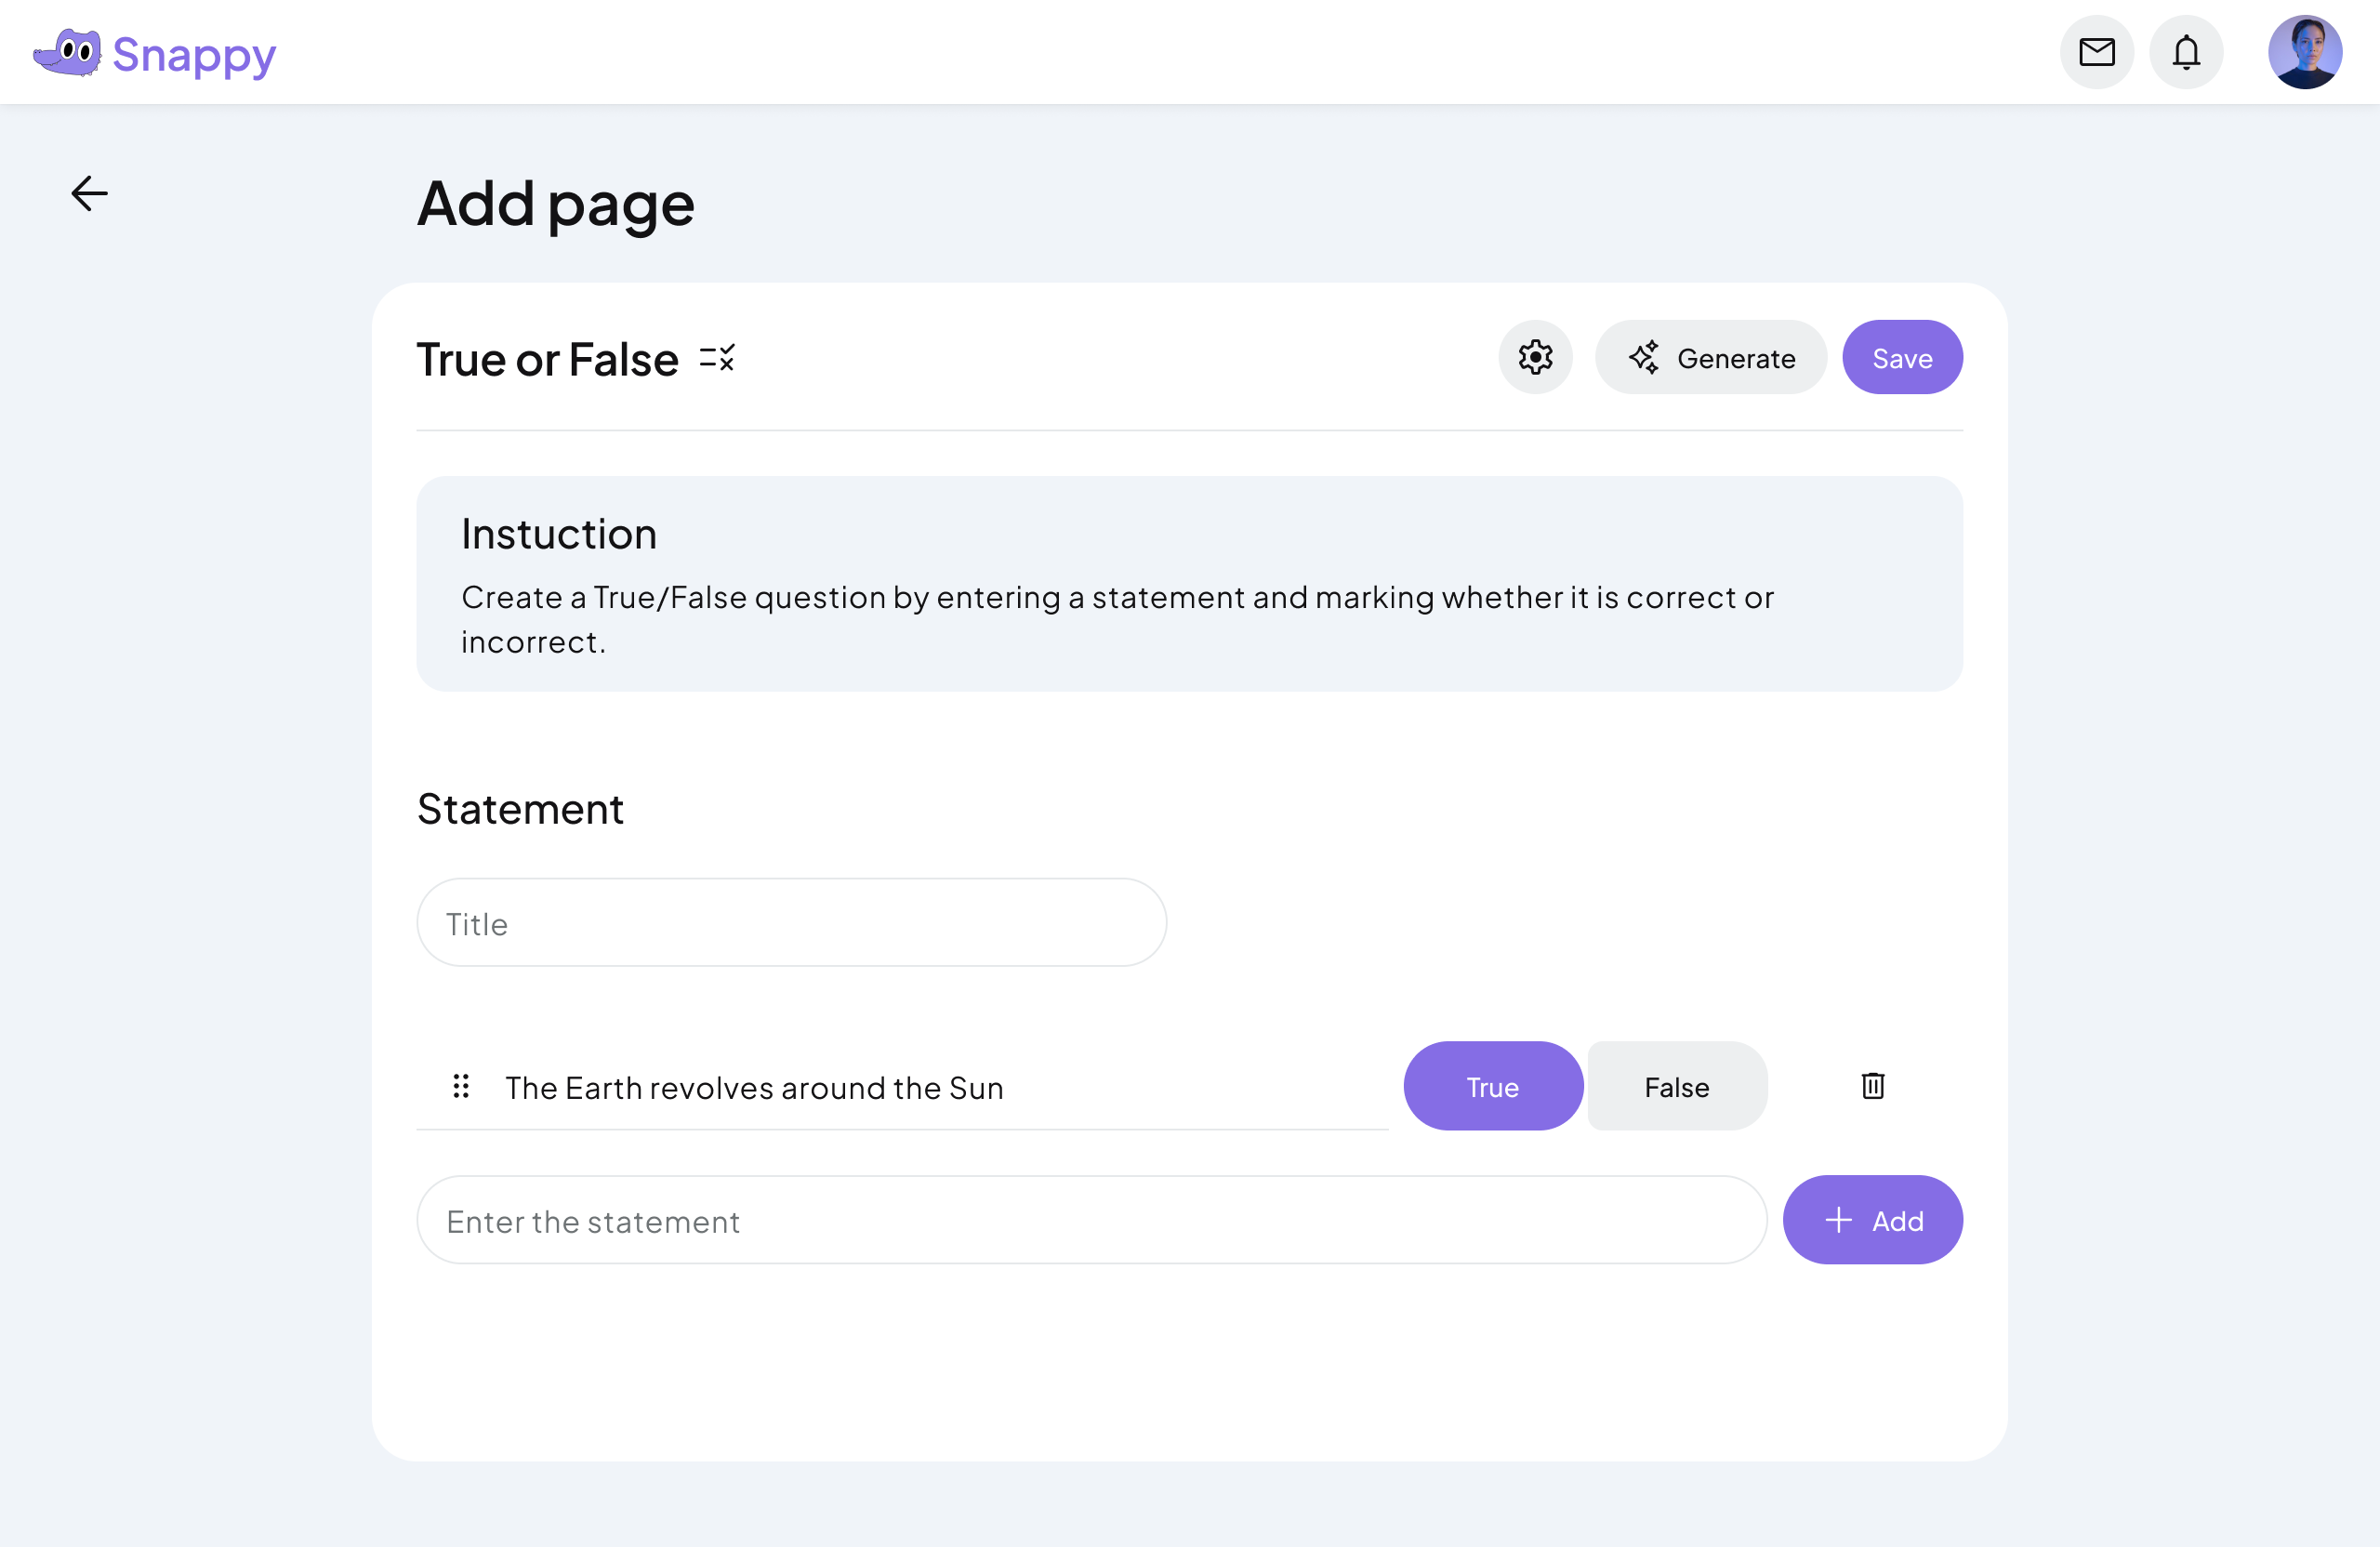The image size is (2380, 1547).
Task: Click the 'Instuction' heading
Action: tap(559, 534)
